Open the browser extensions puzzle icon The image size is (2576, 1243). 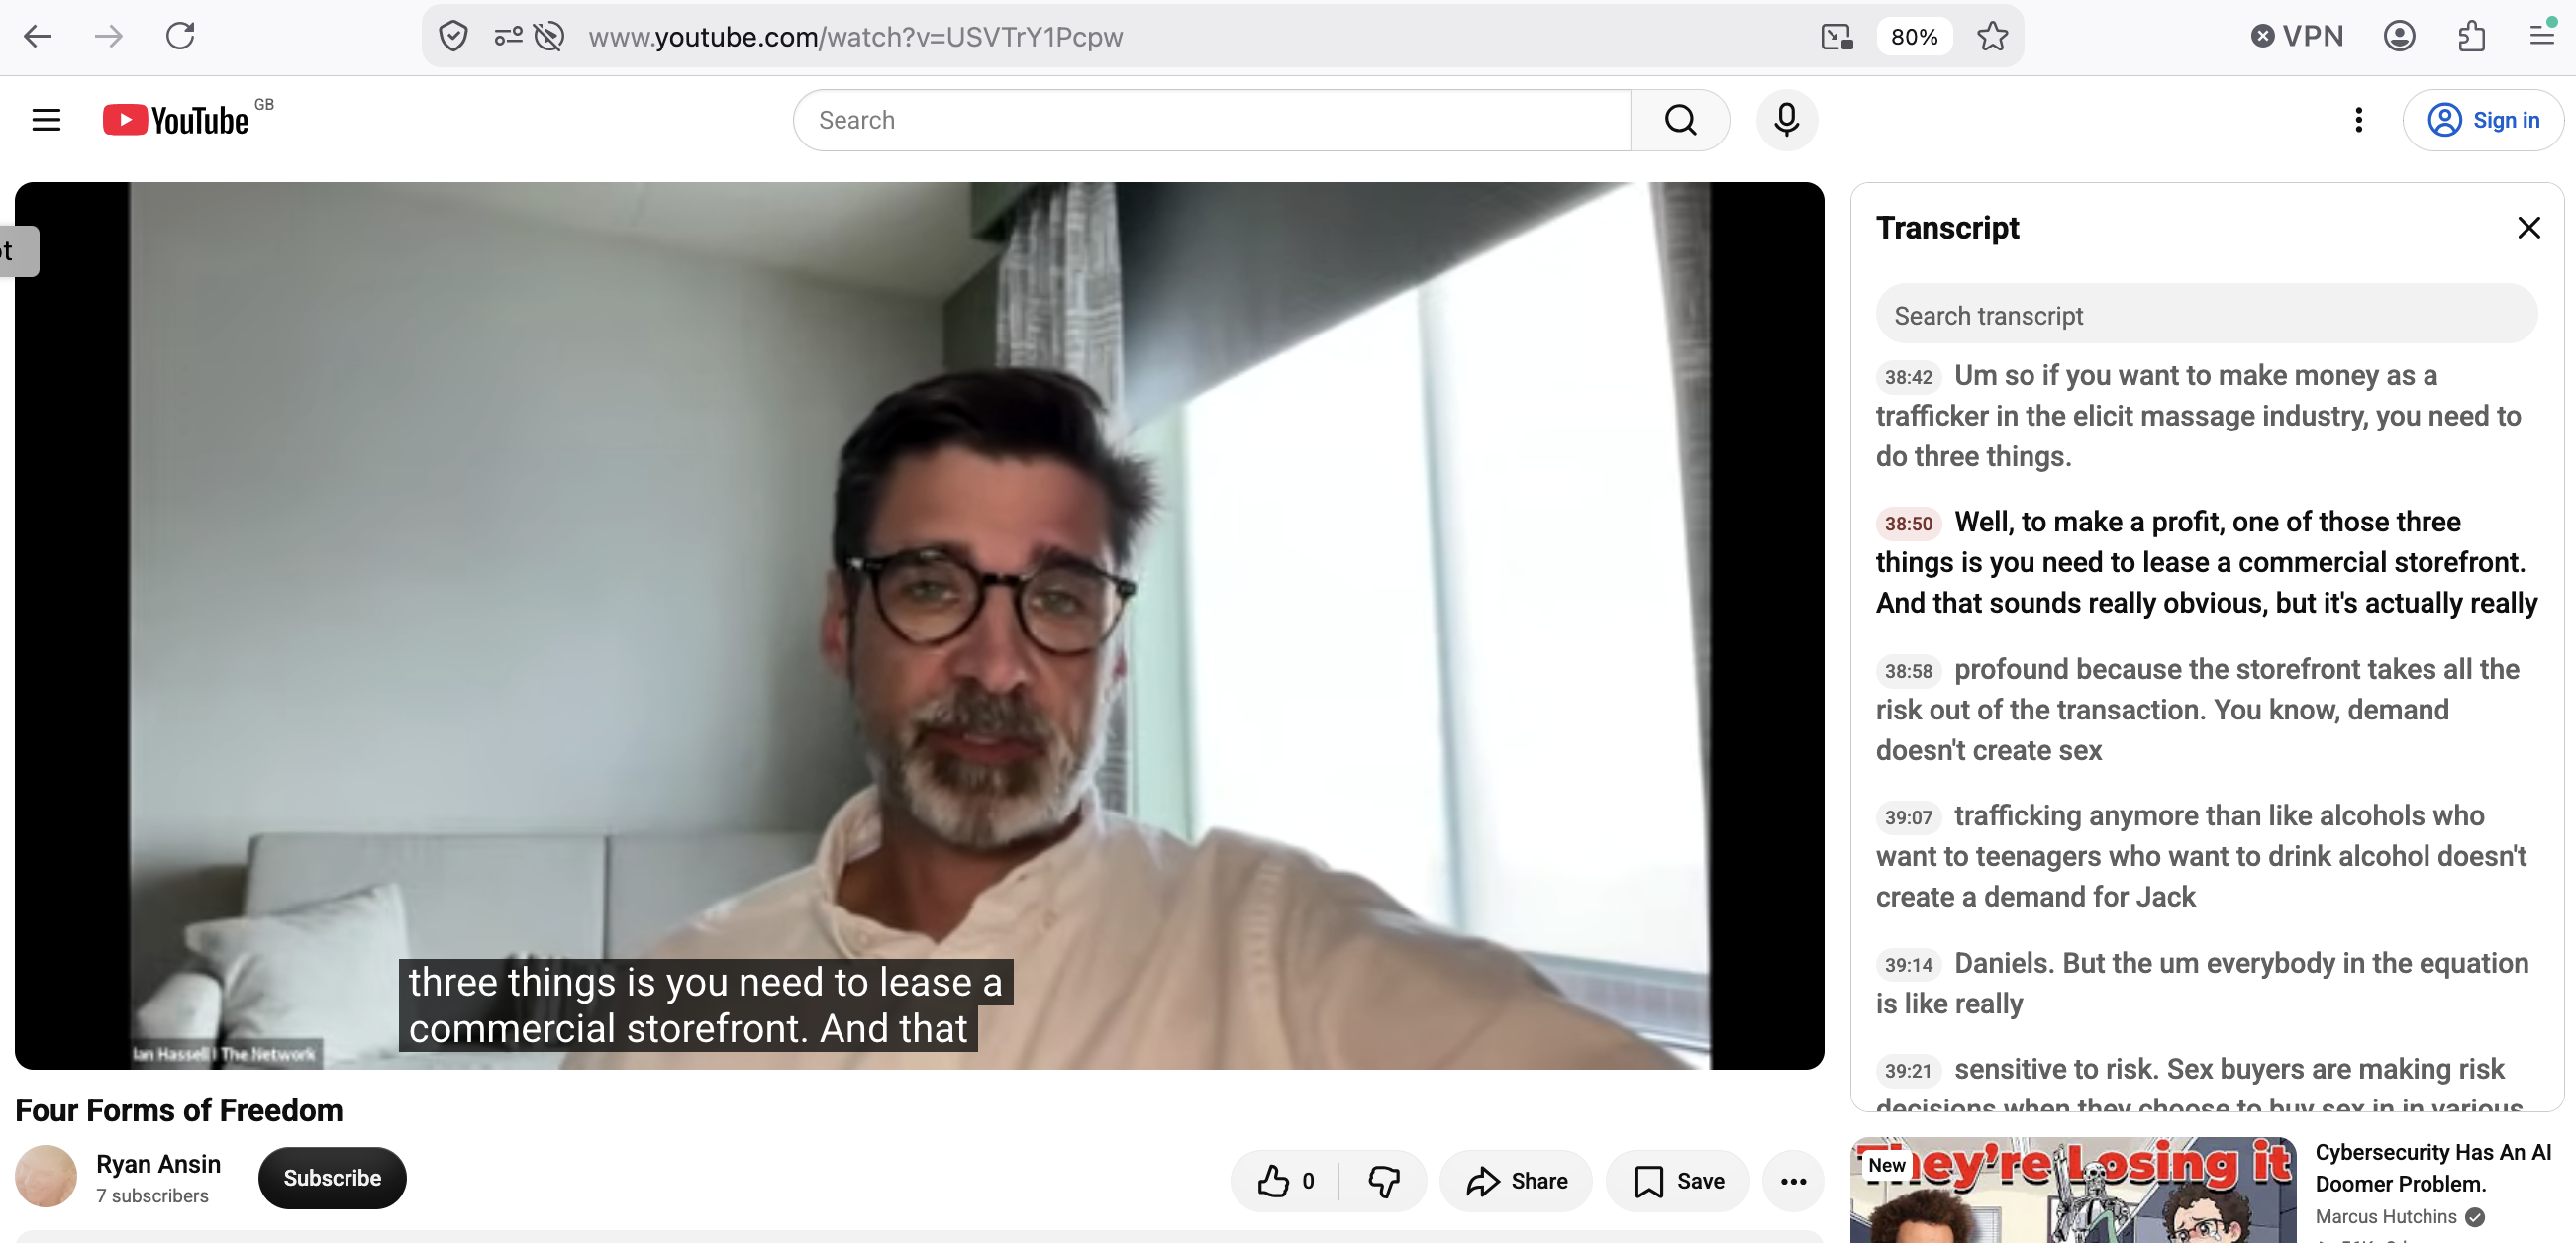2471,37
